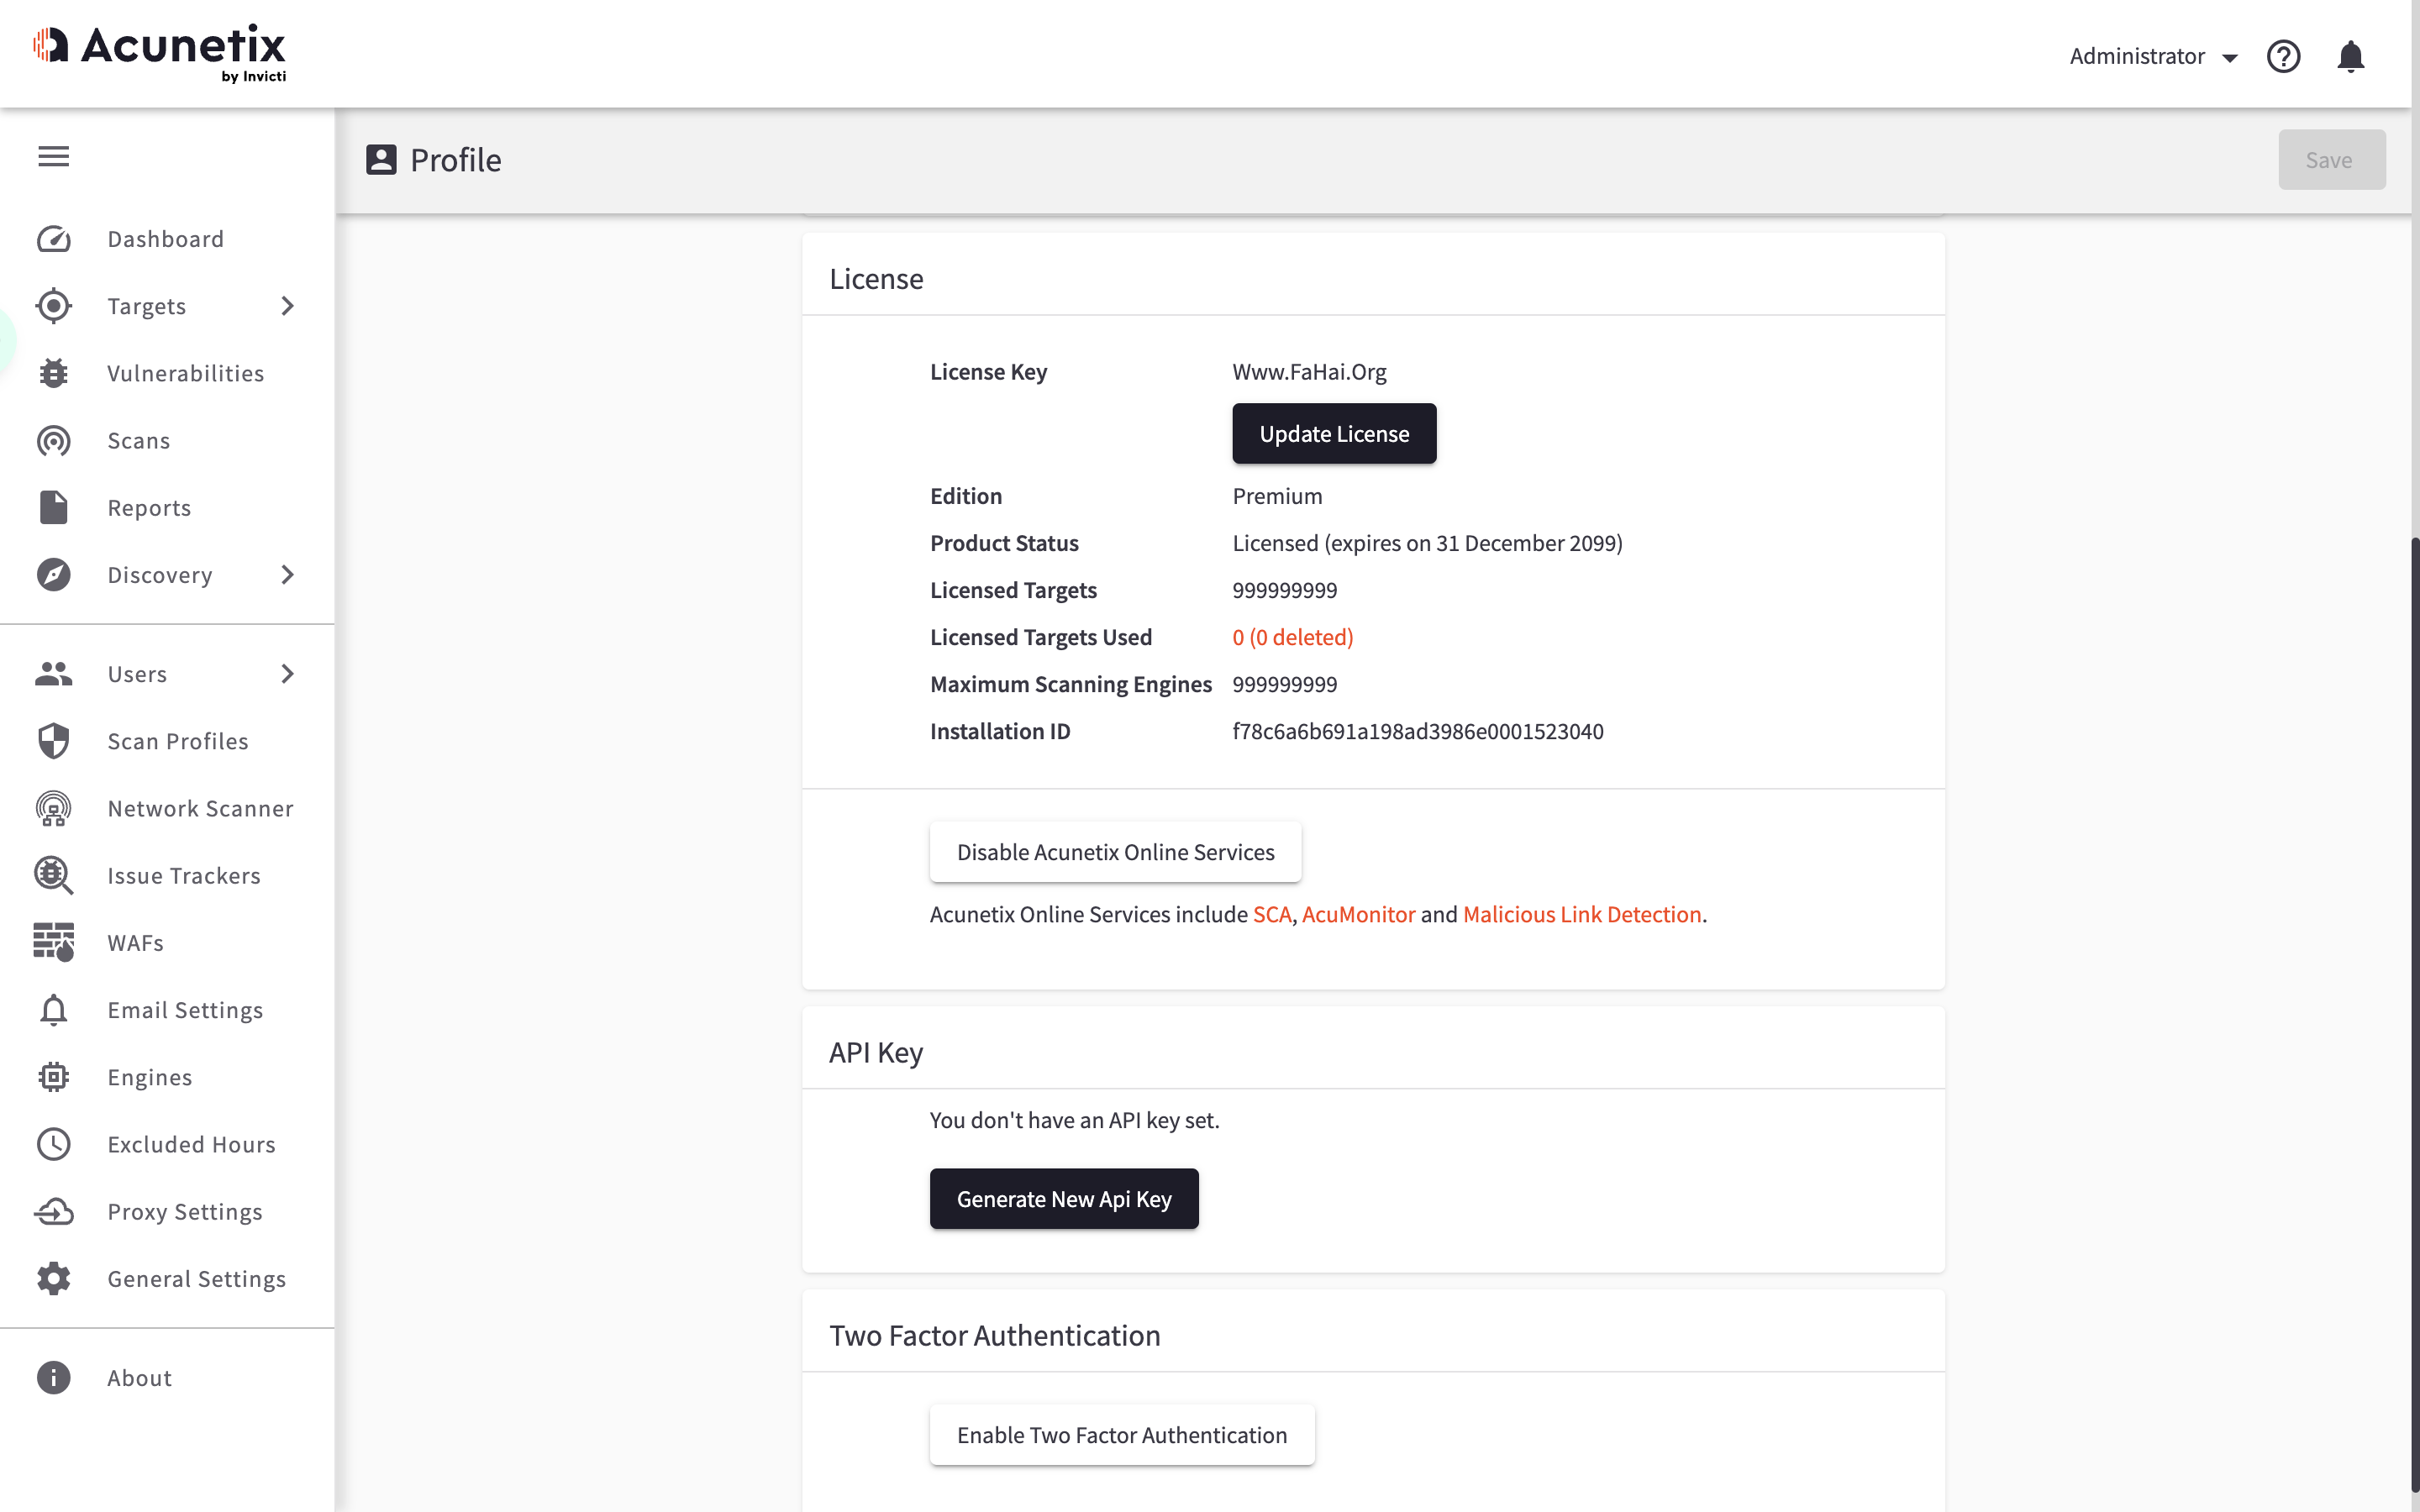Open help via question mark icon
Viewport: 2420px width, 1512px height.
tap(2283, 56)
